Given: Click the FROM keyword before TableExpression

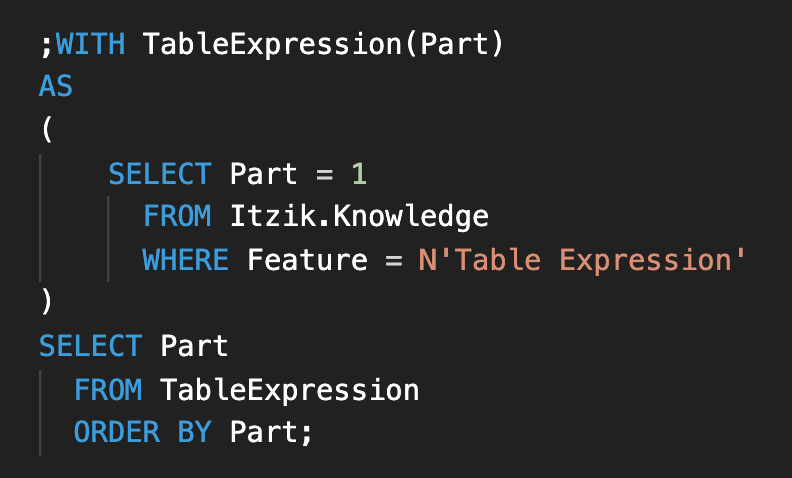Looking at the screenshot, I should point(108,390).
